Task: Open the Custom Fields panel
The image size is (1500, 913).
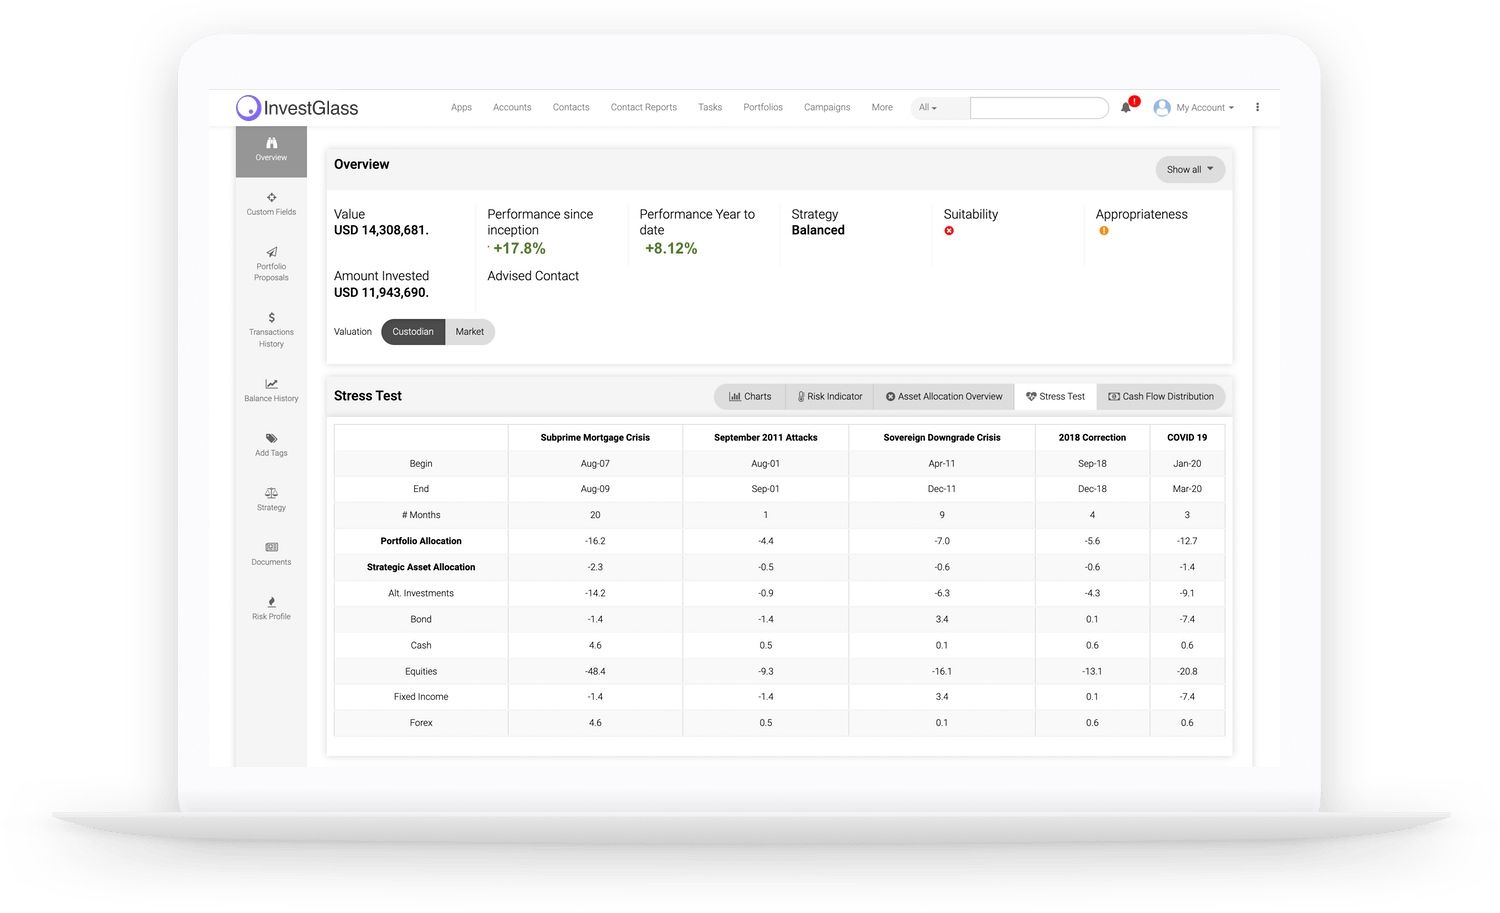Action: point(270,204)
